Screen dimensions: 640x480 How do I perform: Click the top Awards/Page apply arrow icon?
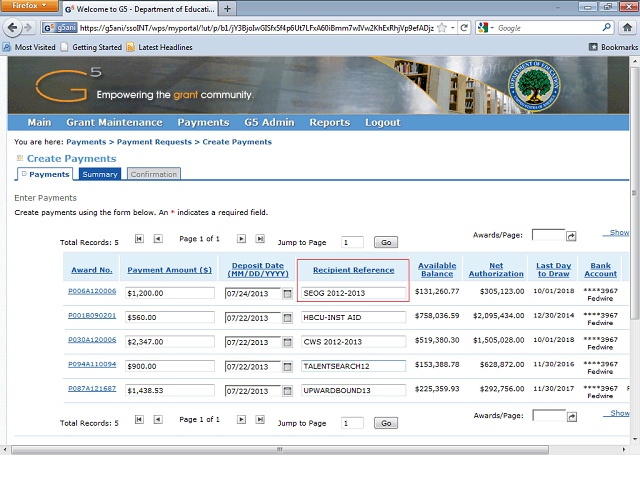tap(572, 235)
